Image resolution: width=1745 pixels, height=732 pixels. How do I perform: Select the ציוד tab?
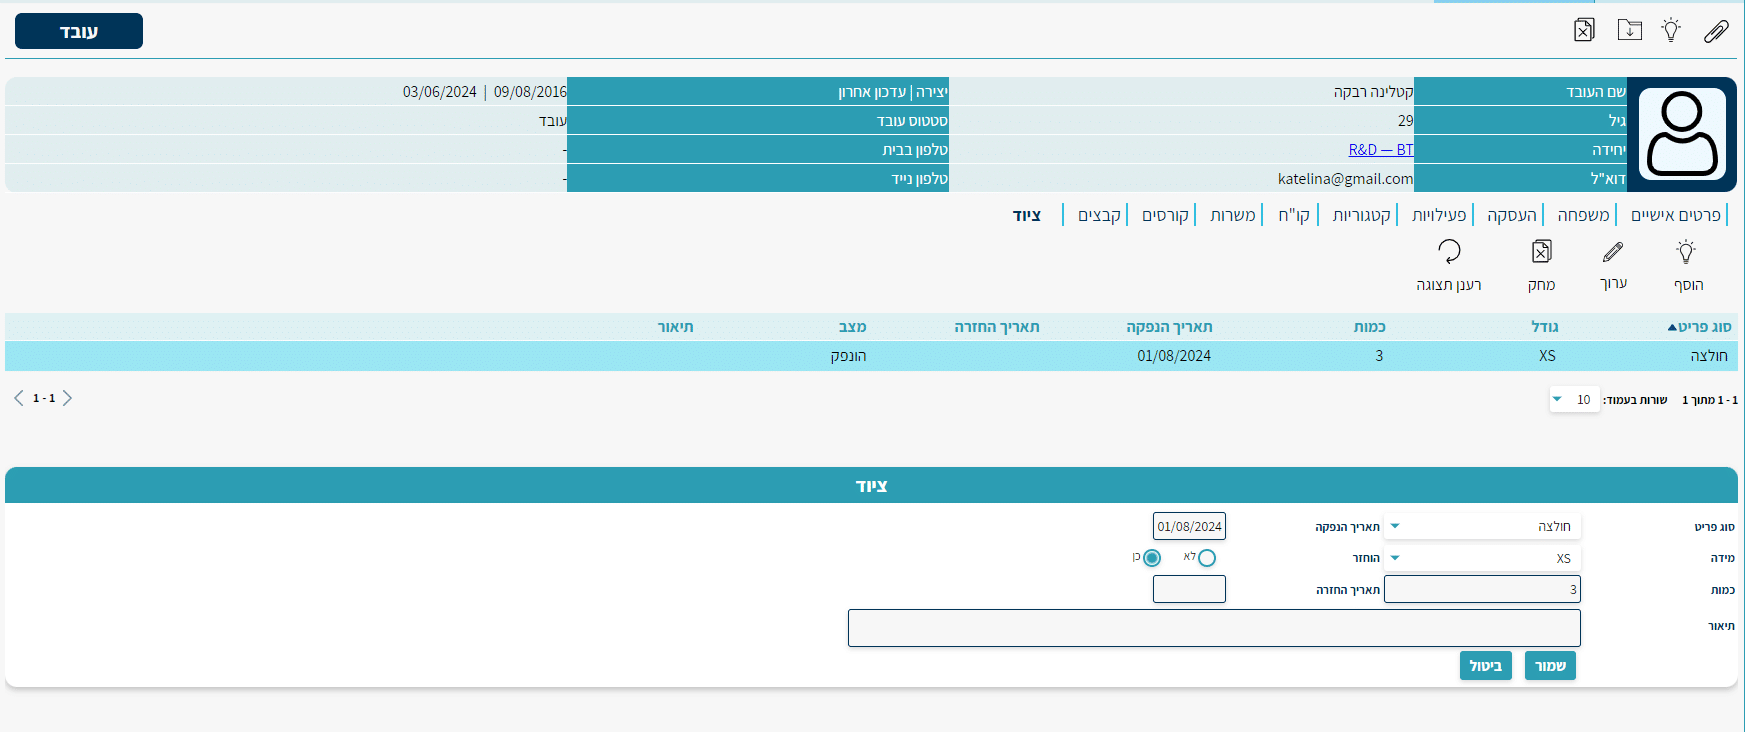pyautogui.click(x=1027, y=215)
